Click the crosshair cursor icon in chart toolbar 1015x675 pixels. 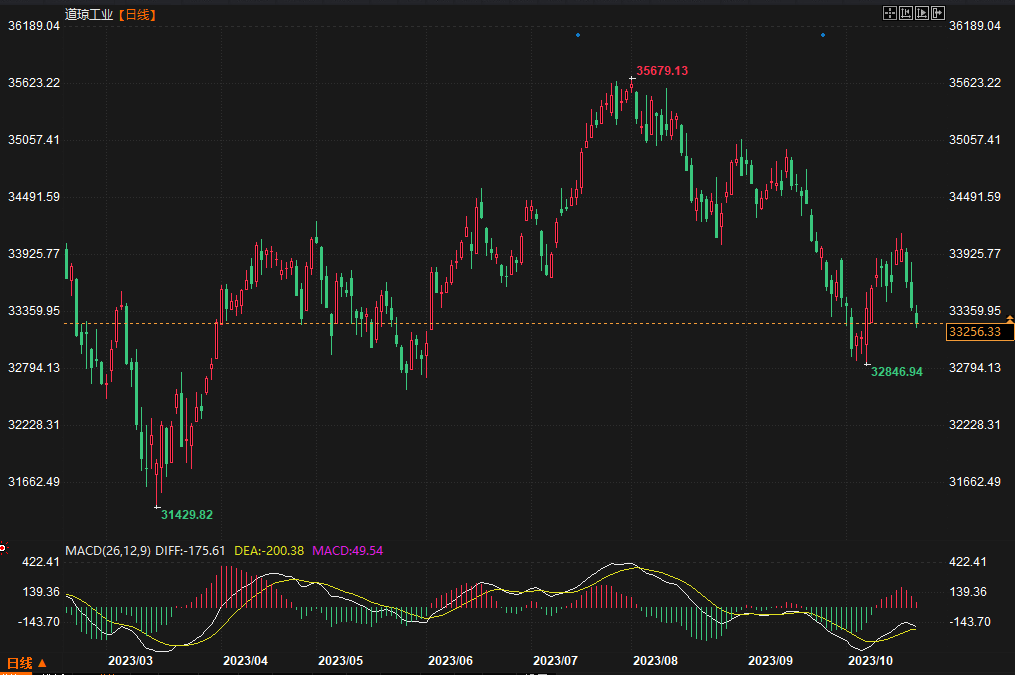click(x=889, y=13)
